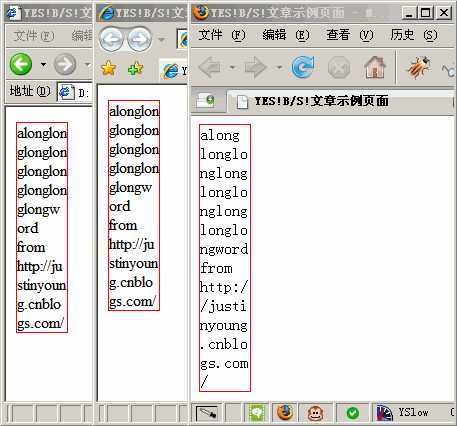Open Back history dropdown in IE6 window
Viewport: 457px width, 426px height.
coord(43,64)
